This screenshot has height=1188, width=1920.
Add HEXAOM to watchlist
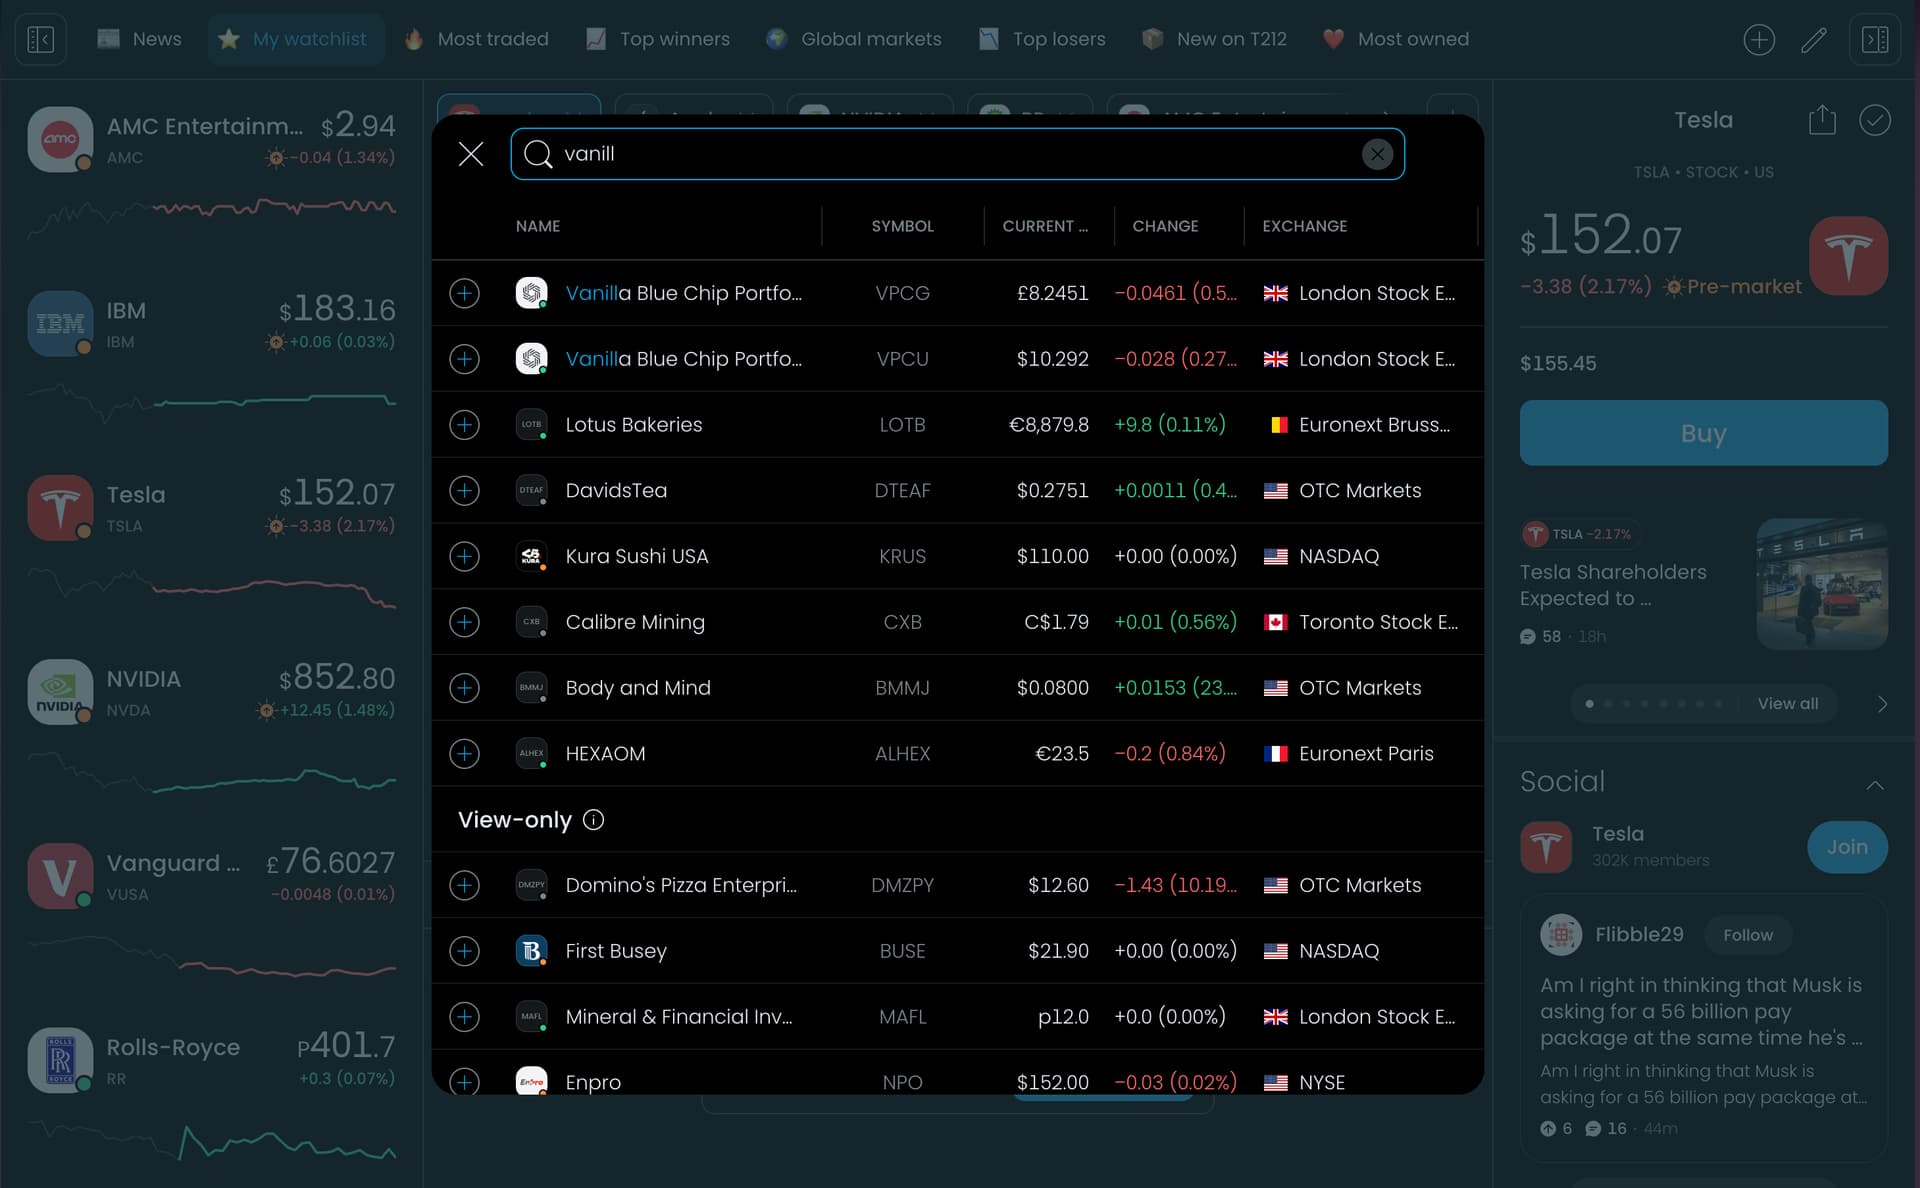coord(464,754)
